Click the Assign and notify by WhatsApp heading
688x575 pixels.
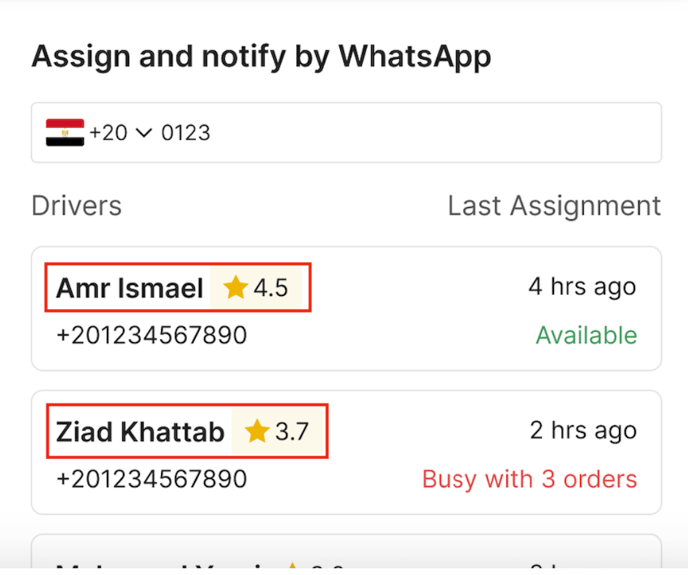pos(261,57)
